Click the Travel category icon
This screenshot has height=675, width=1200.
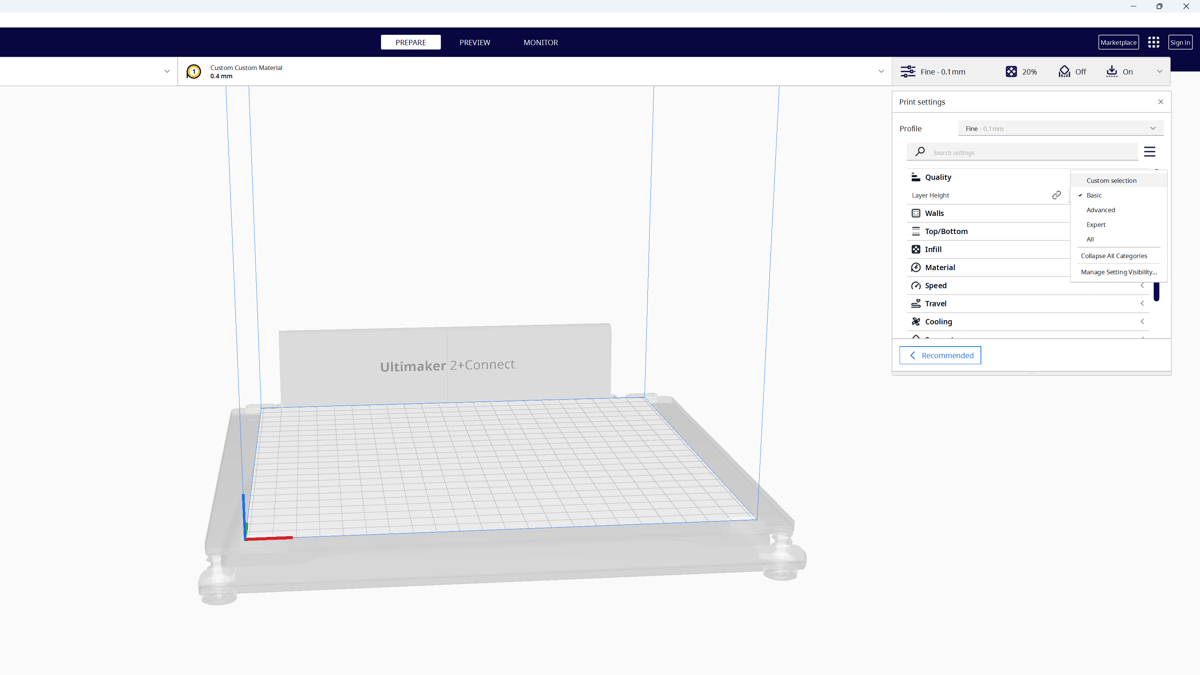[915, 303]
